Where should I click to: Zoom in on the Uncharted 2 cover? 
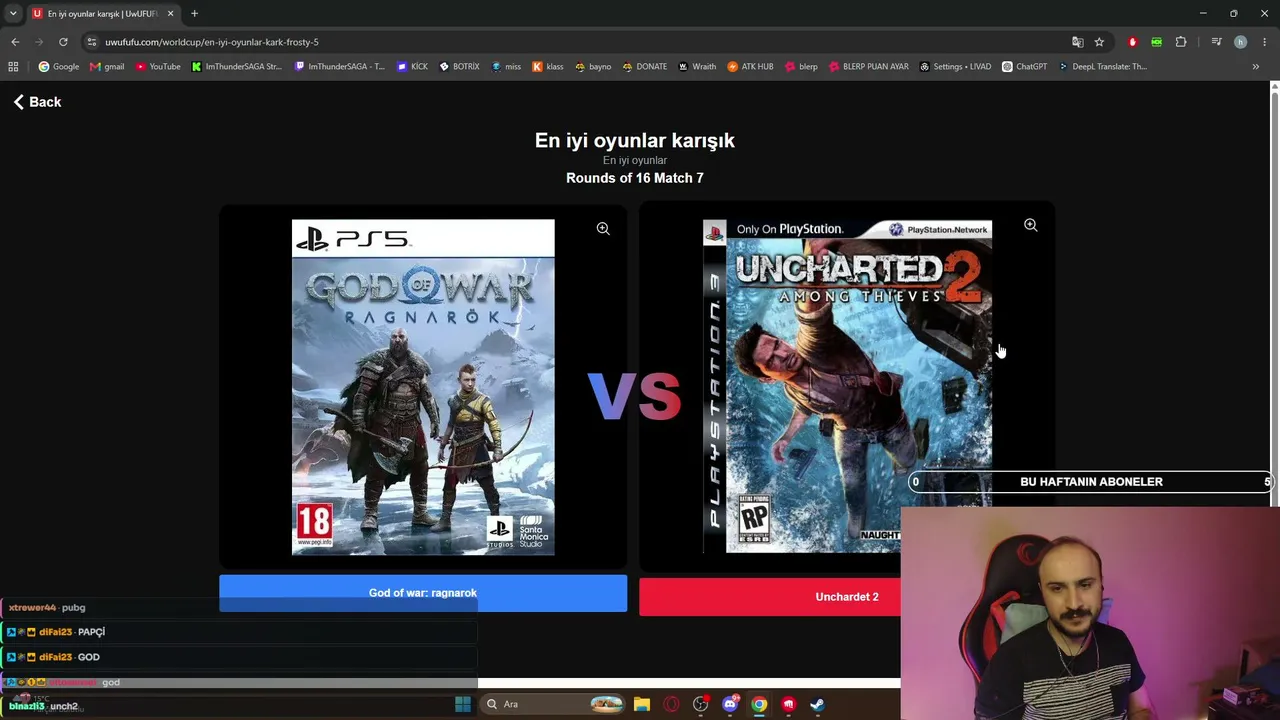(1030, 226)
